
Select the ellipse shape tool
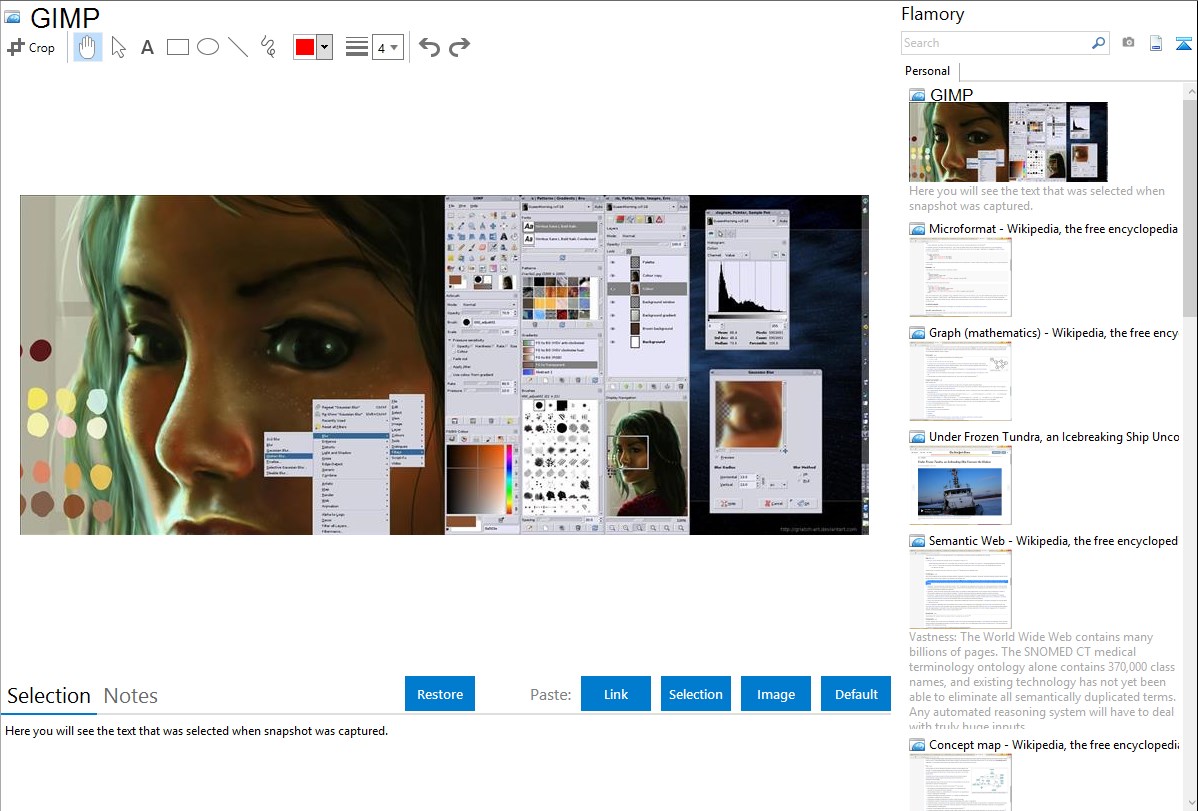pyautogui.click(x=208, y=47)
